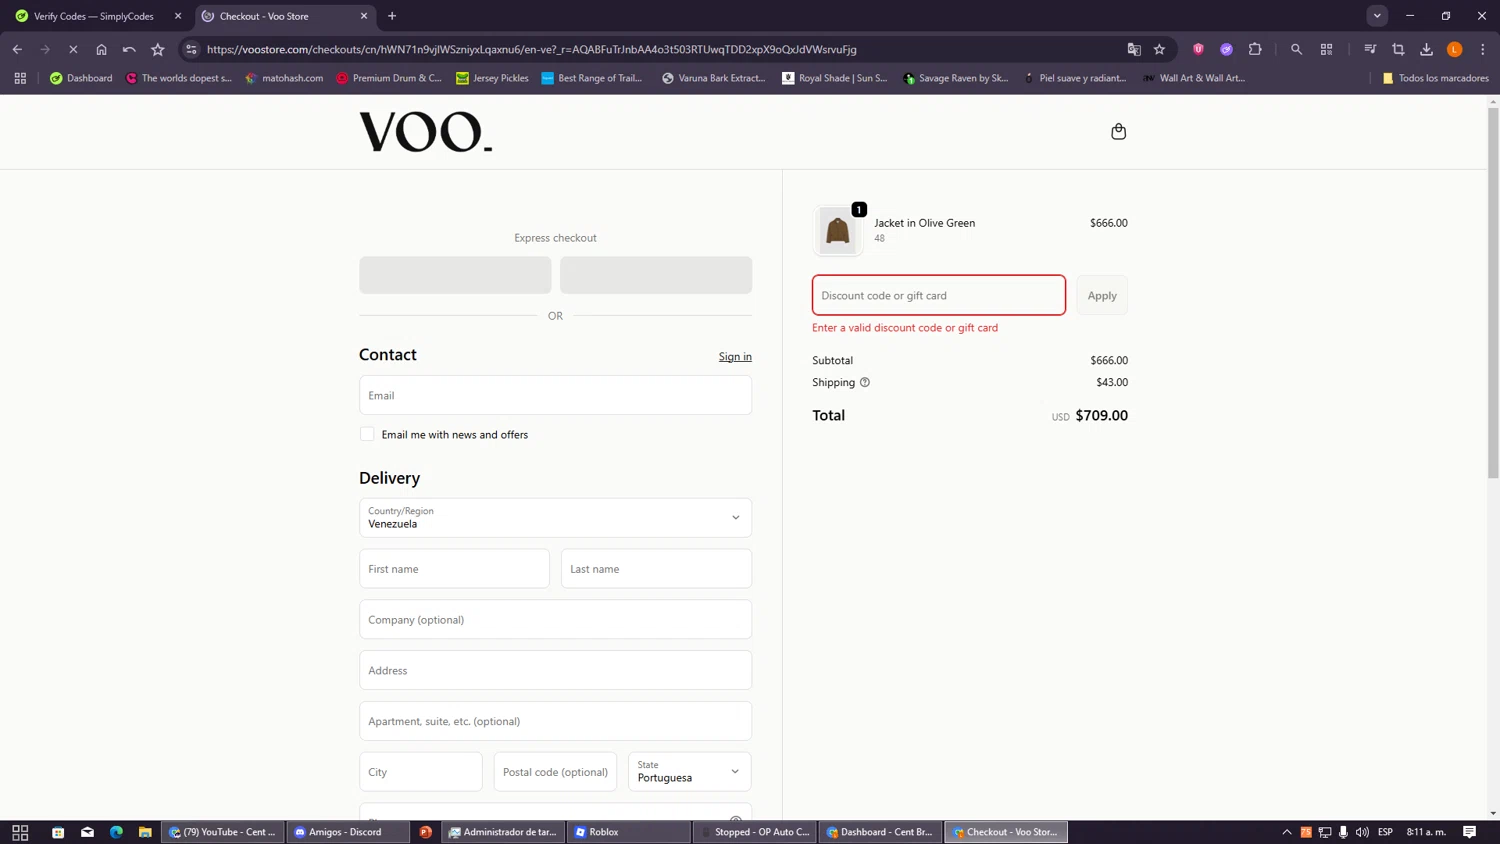
Task: Click star icon left of address bar
Action: click(x=157, y=49)
